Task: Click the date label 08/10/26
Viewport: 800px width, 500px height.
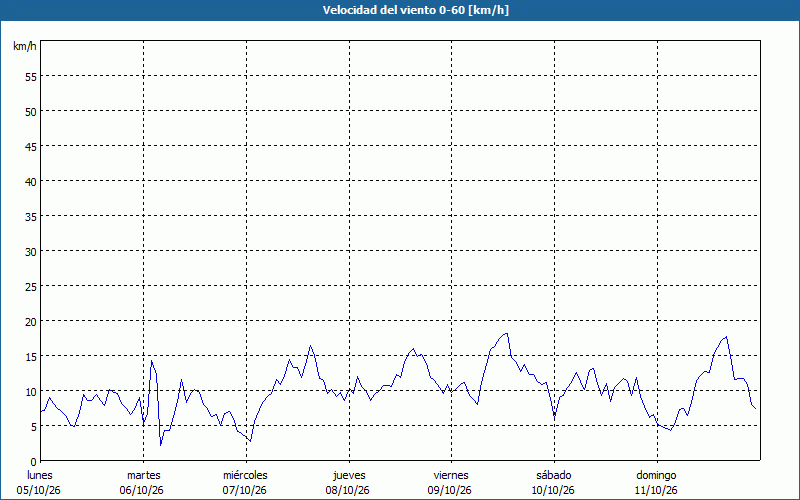Action: 347,490
